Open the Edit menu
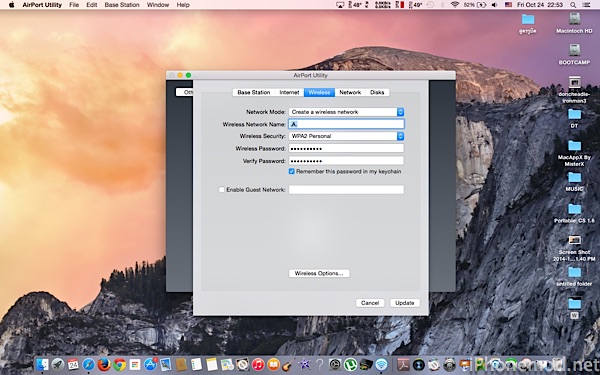Viewport: 600px width, 375px height. (x=91, y=5)
